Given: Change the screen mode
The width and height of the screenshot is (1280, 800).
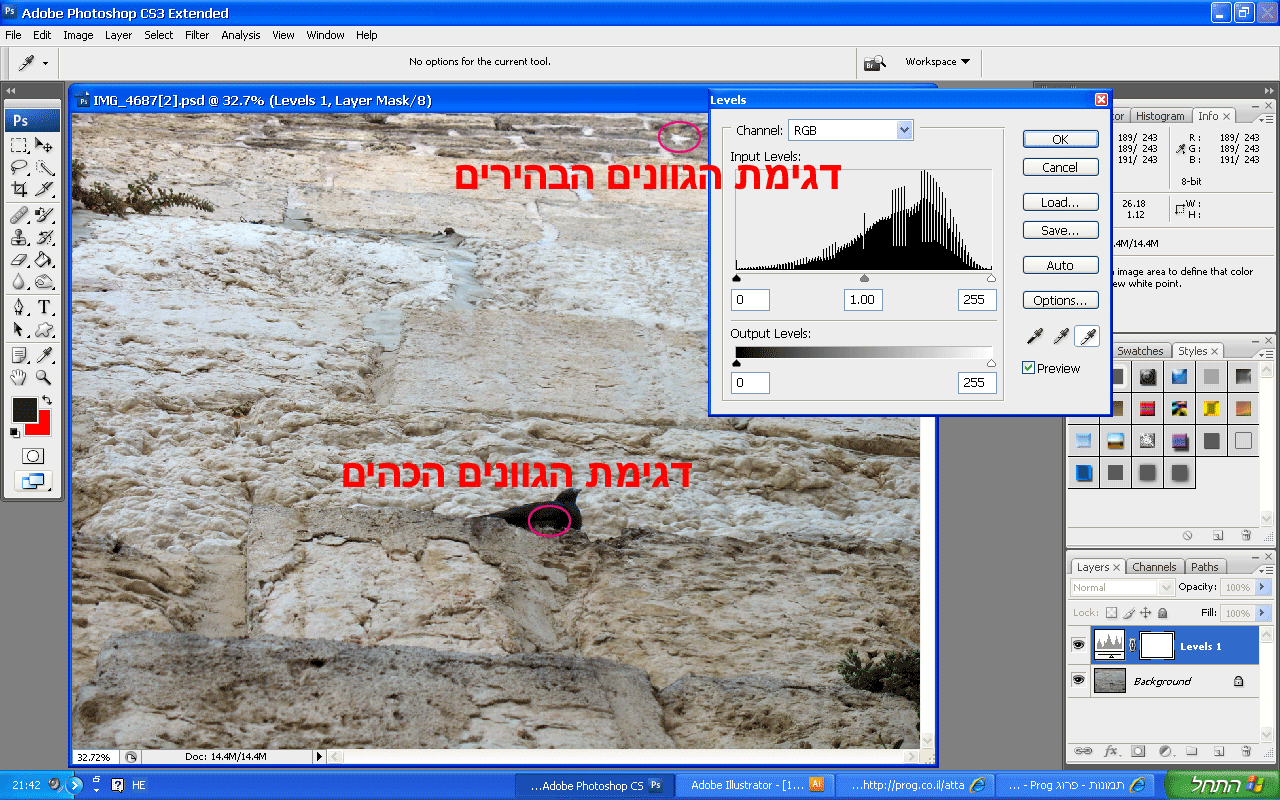Looking at the screenshot, I should point(32,482).
